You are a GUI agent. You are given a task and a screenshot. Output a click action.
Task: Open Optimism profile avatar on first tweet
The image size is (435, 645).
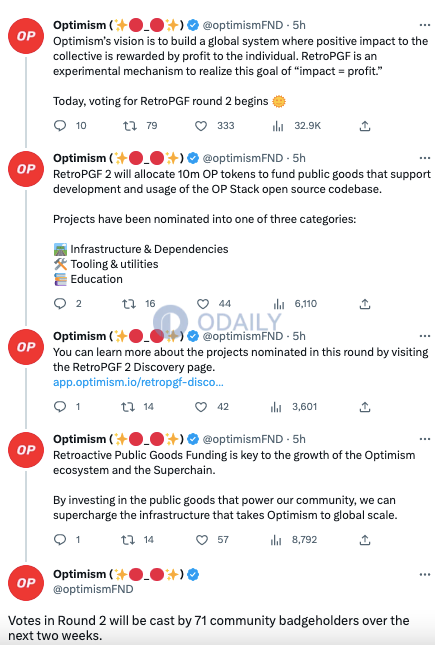(x=26, y=36)
